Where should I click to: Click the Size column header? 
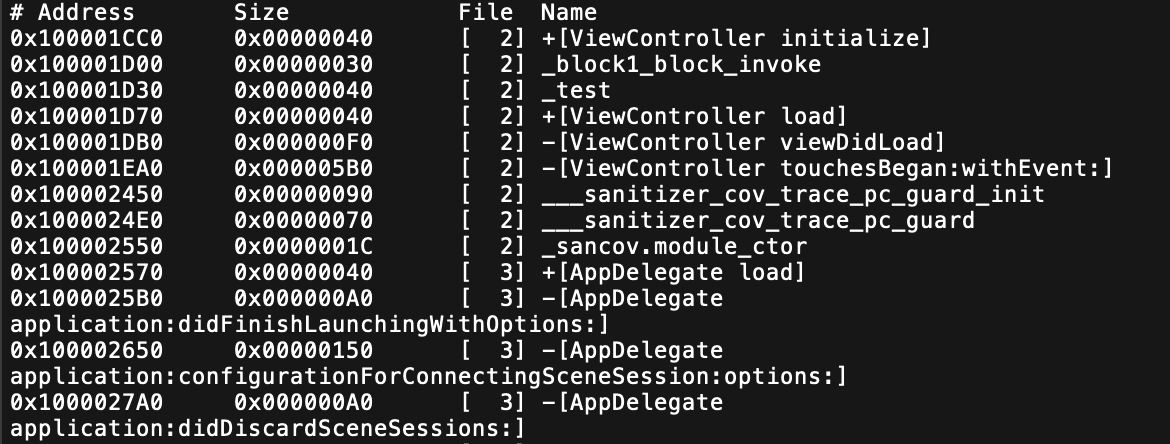point(261,13)
